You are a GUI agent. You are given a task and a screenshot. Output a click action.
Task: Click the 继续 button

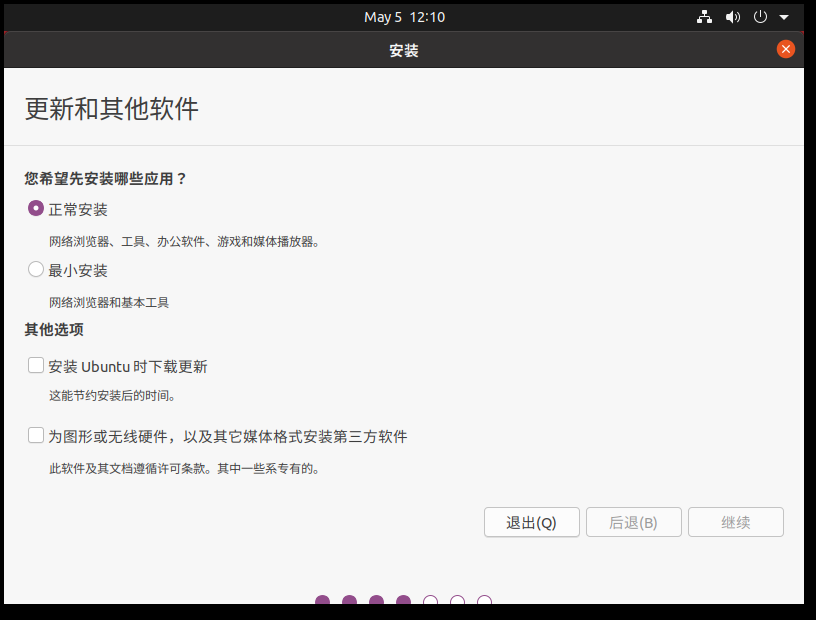point(735,522)
